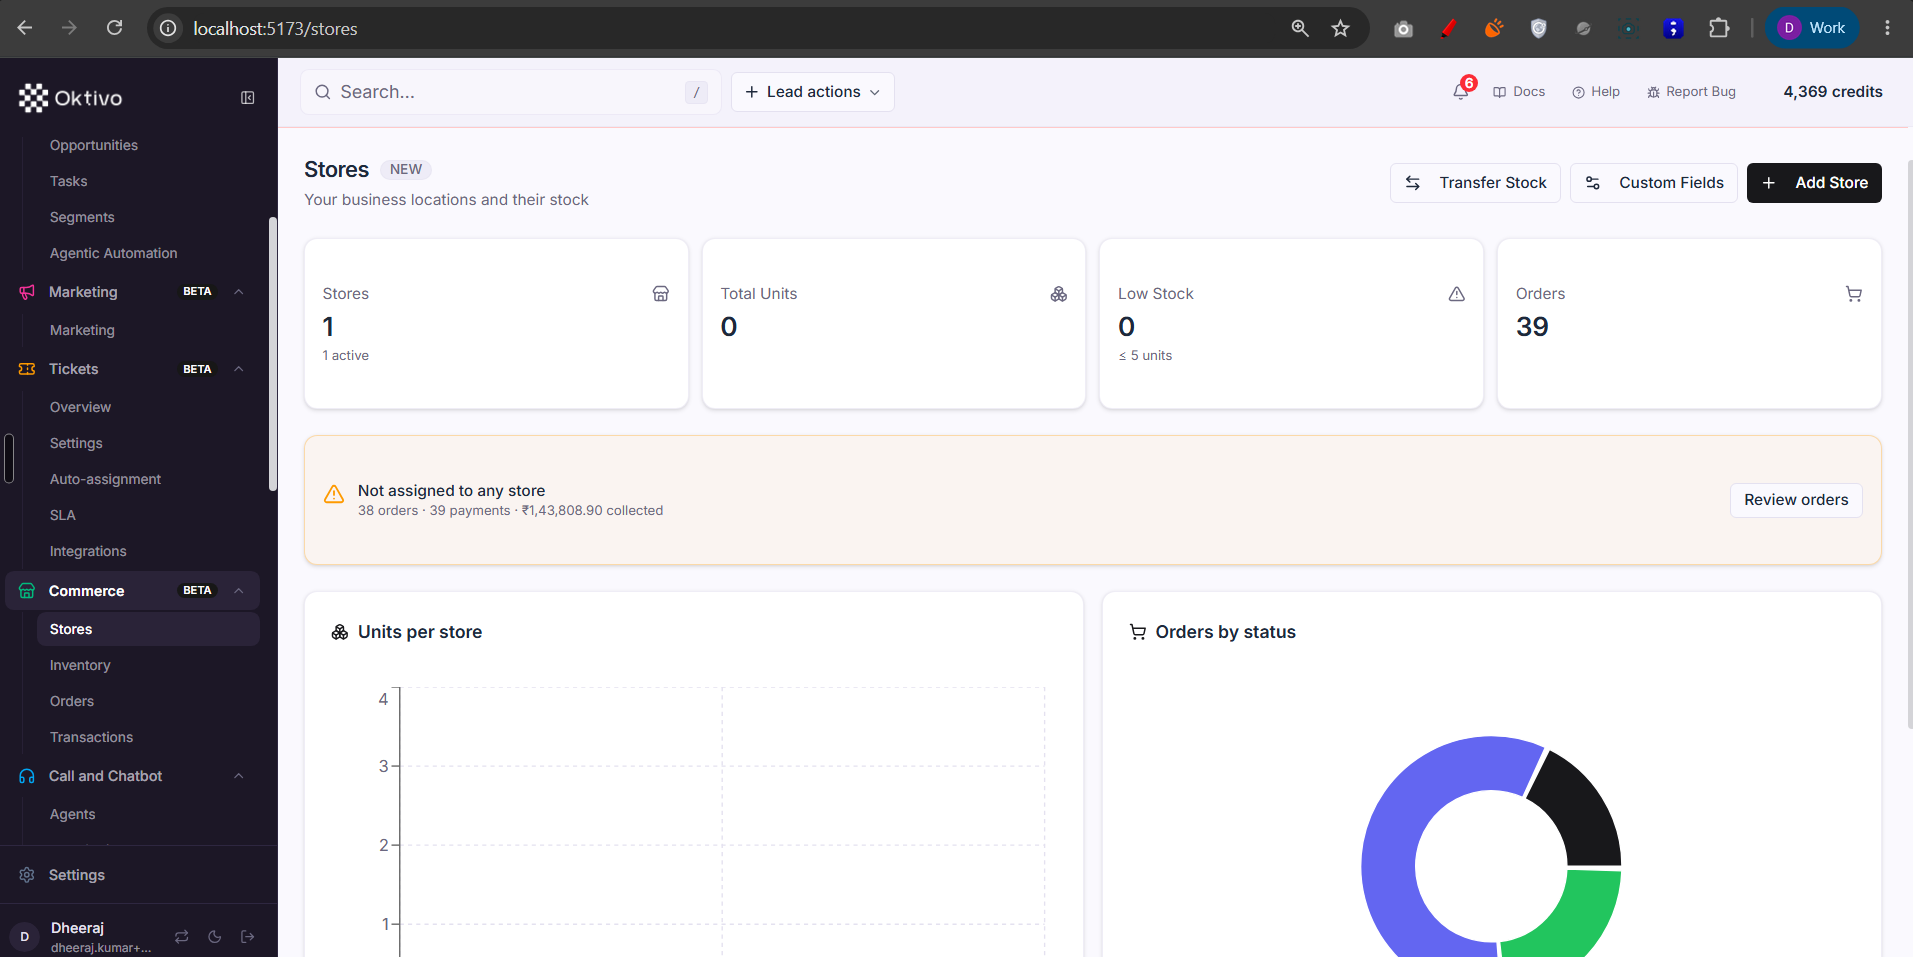Click the sidebar vertical scrollbar
Image resolution: width=1913 pixels, height=957 pixels.
click(x=273, y=354)
